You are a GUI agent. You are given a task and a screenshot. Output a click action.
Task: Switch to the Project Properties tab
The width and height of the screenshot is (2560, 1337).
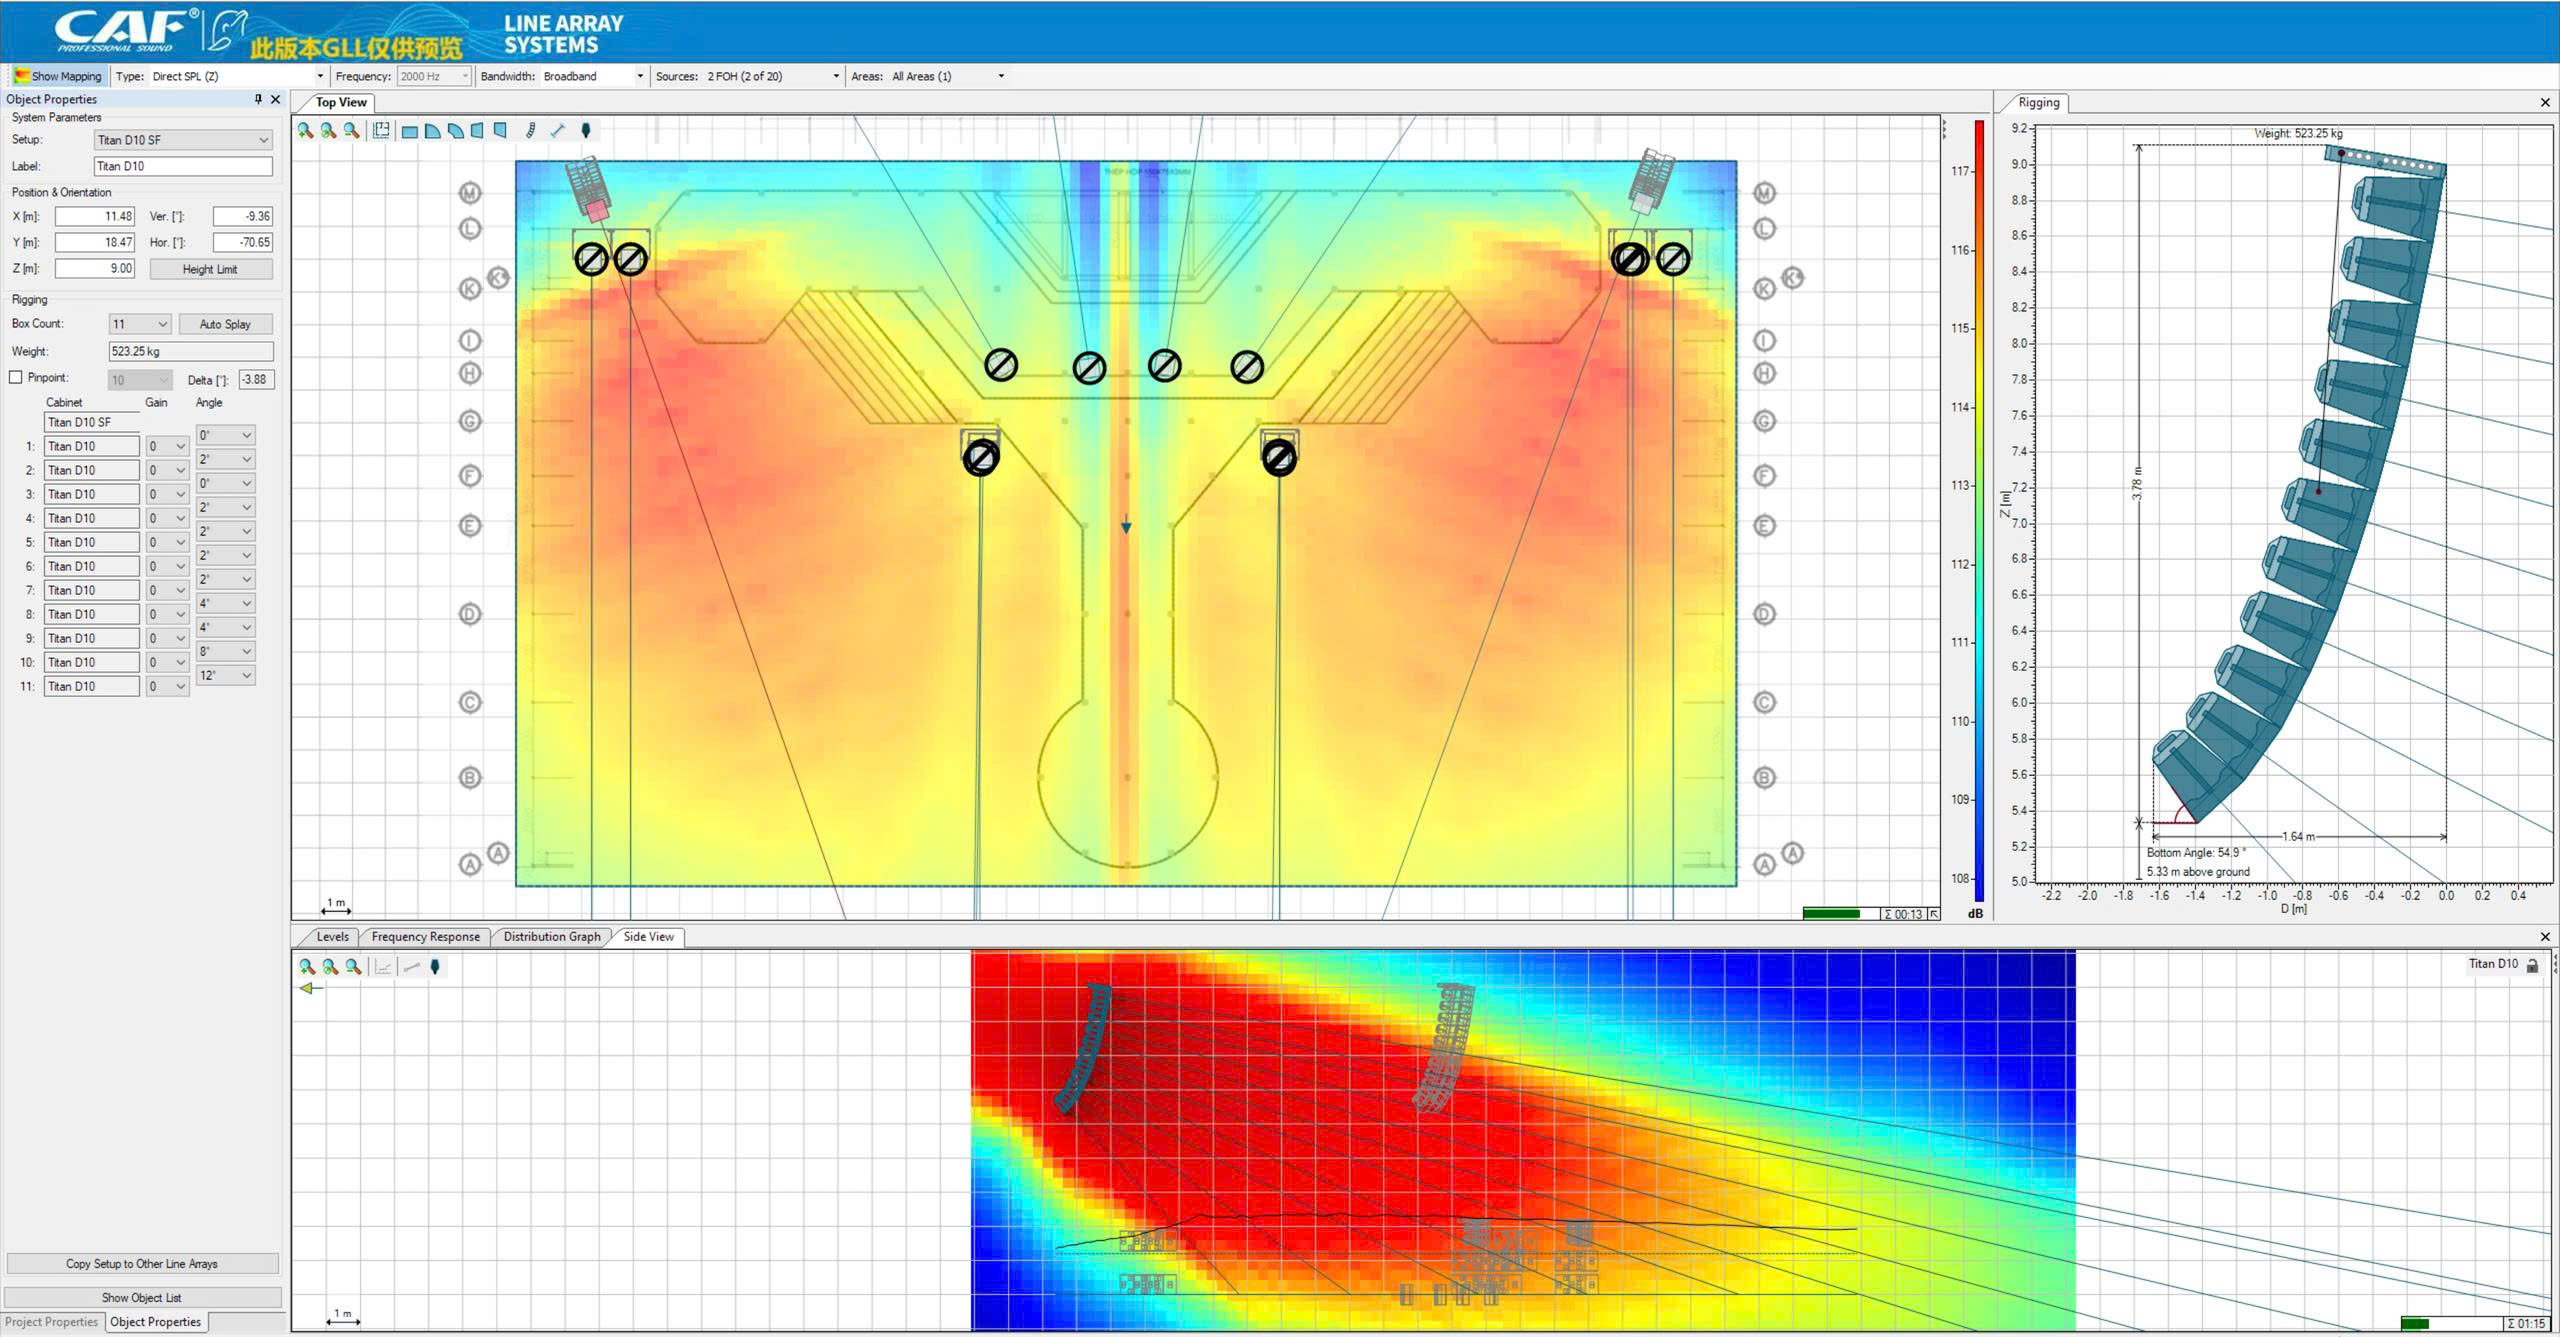pos(52,1322)
